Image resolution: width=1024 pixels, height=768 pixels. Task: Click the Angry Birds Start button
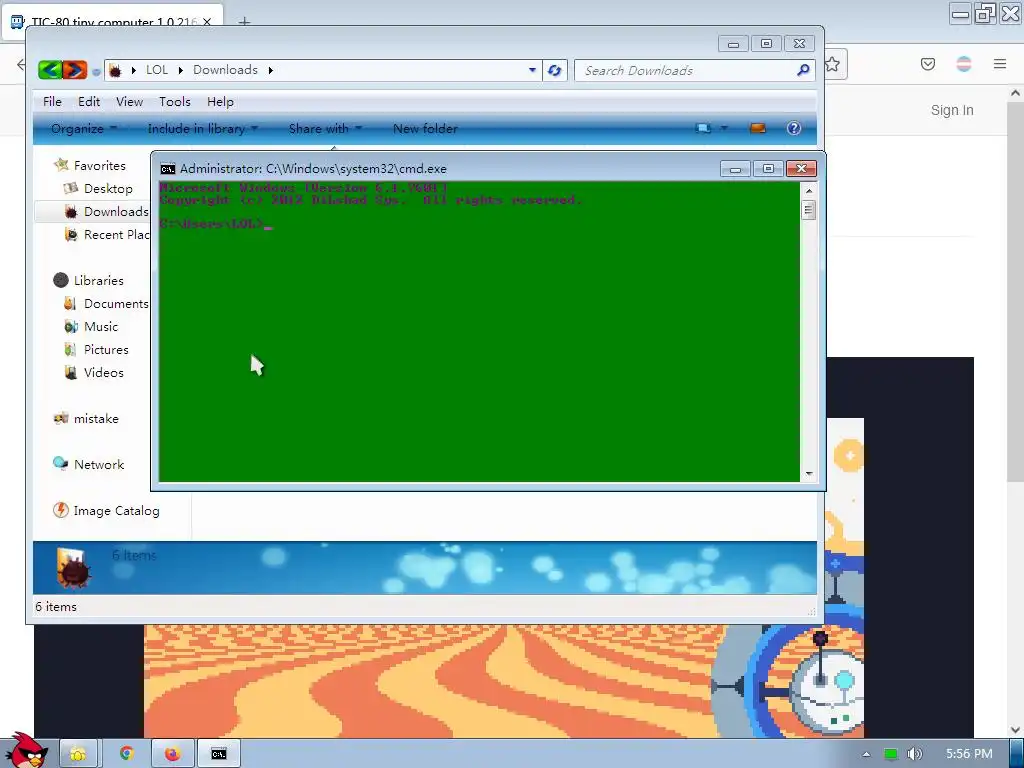(26, 750)
